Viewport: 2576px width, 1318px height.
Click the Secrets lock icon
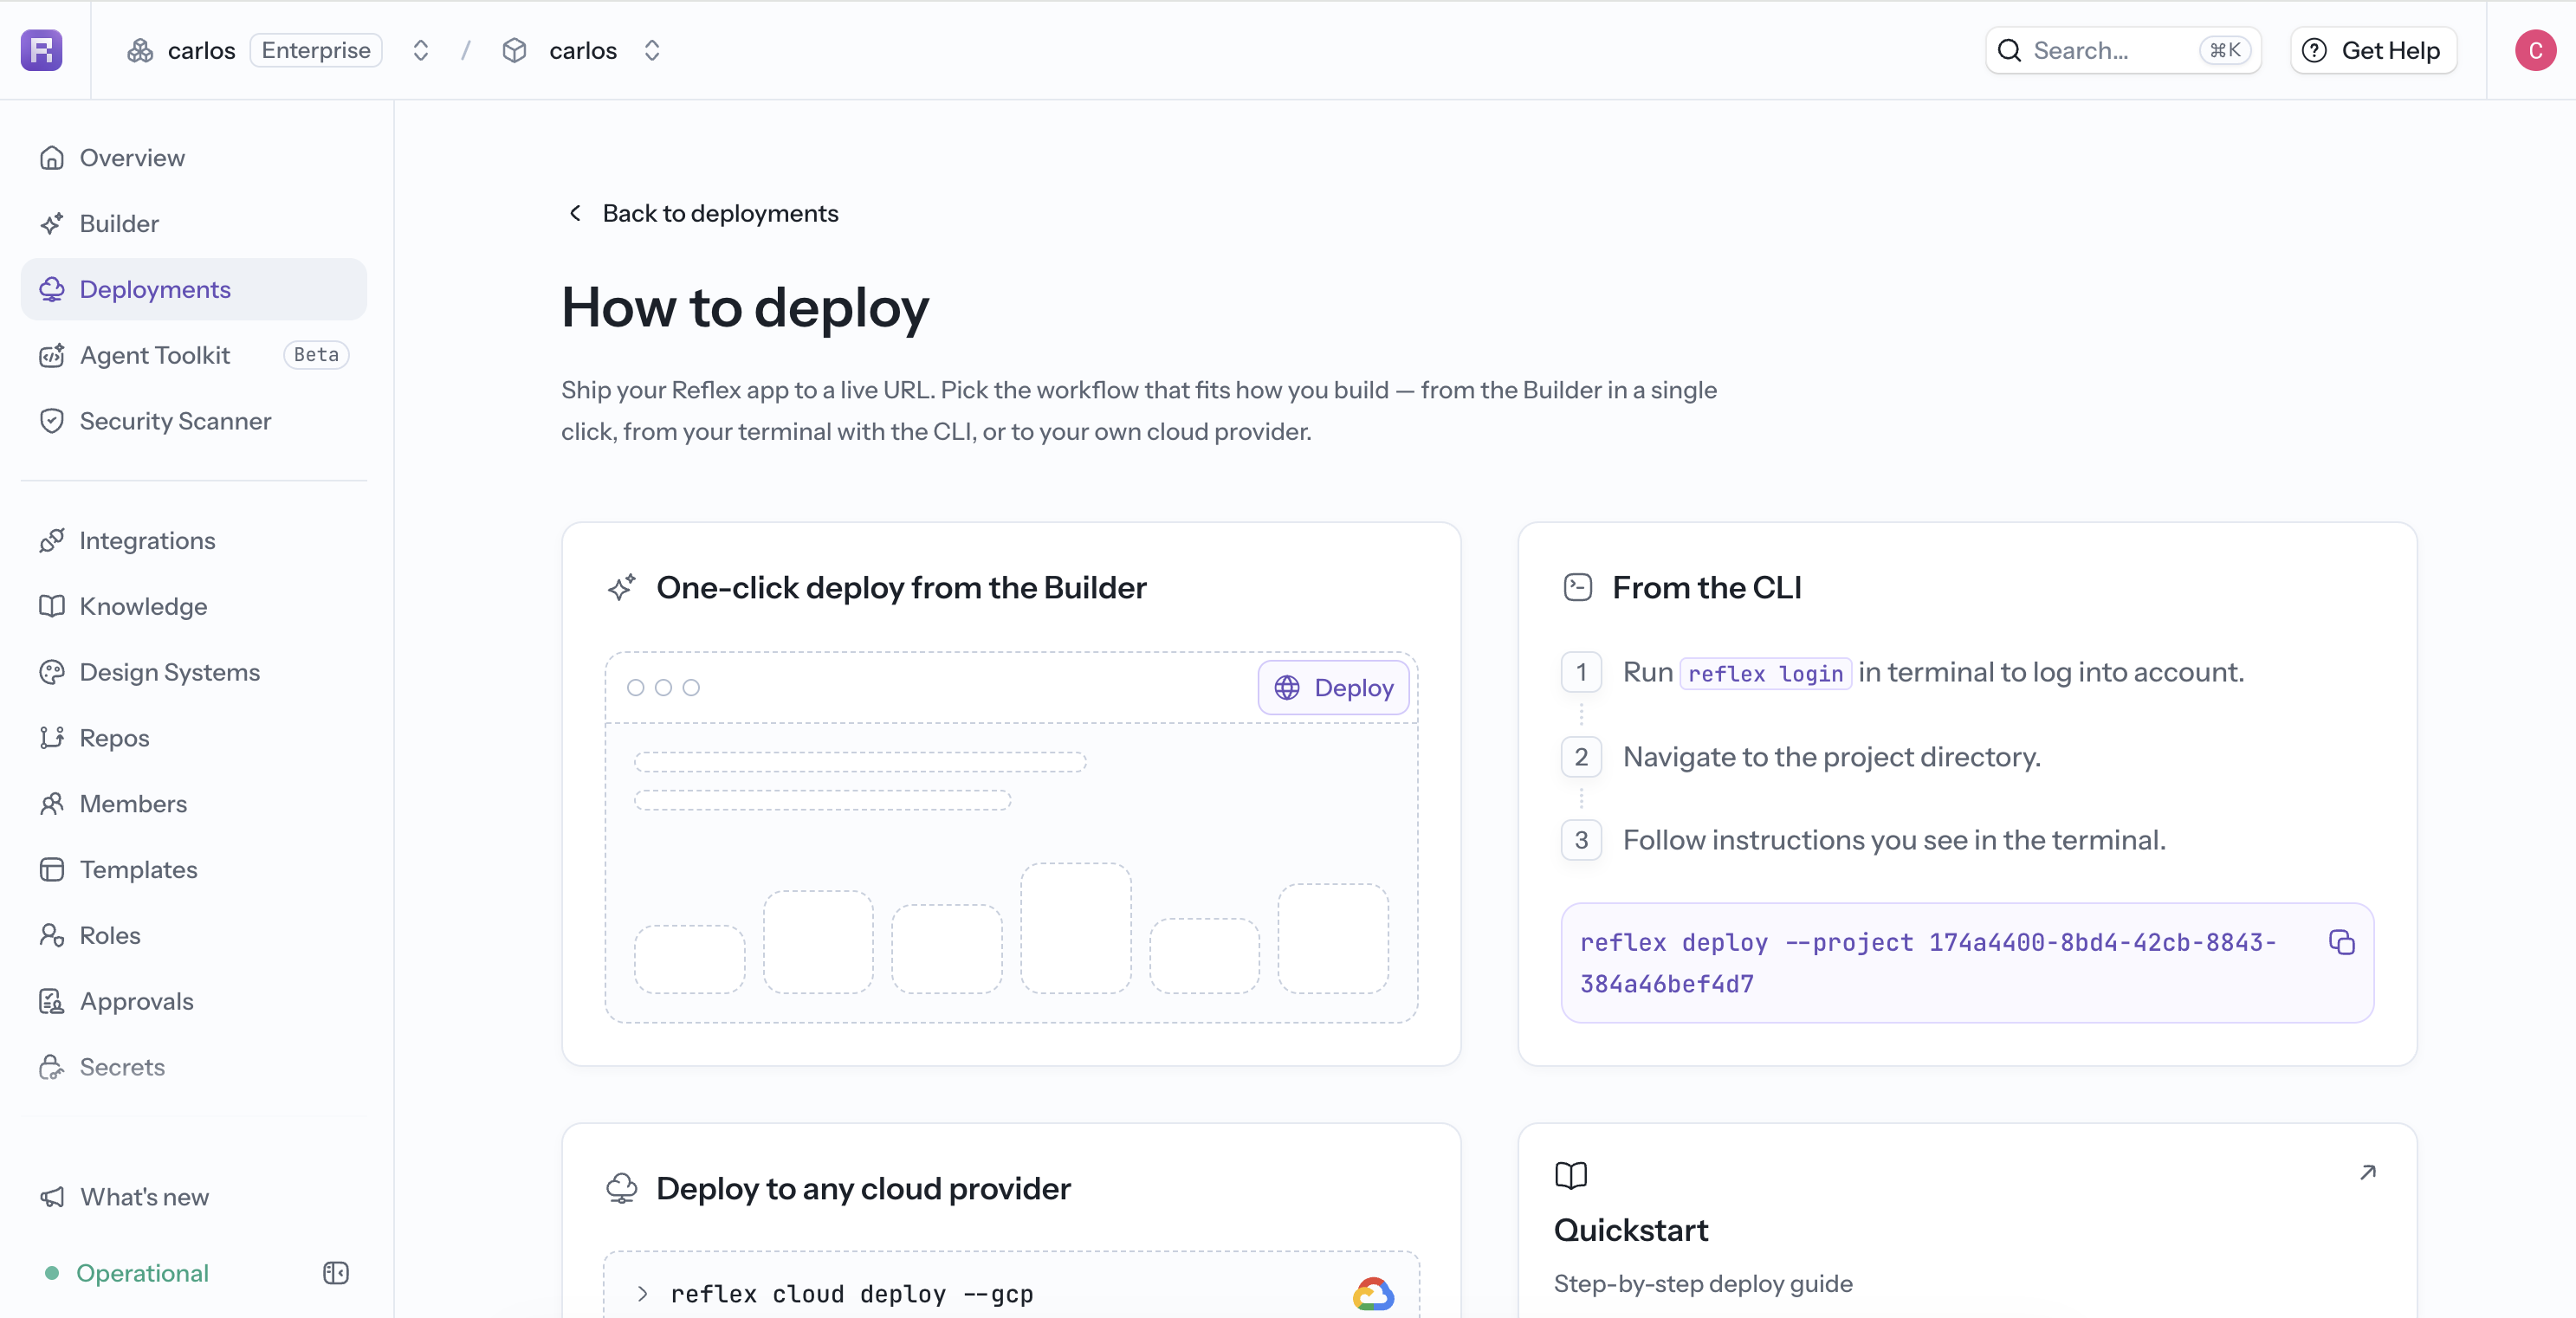click(52, 1067)
